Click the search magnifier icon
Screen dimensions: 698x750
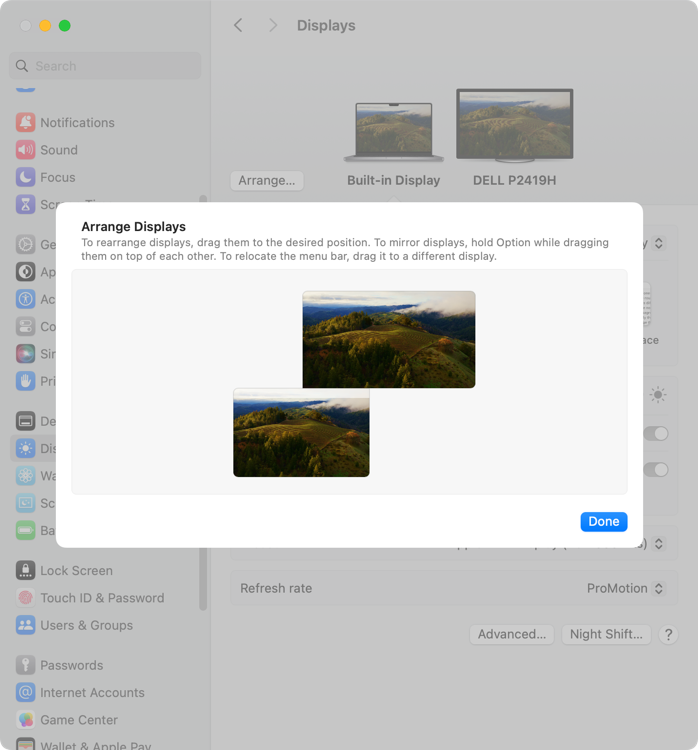coord(22,66)
